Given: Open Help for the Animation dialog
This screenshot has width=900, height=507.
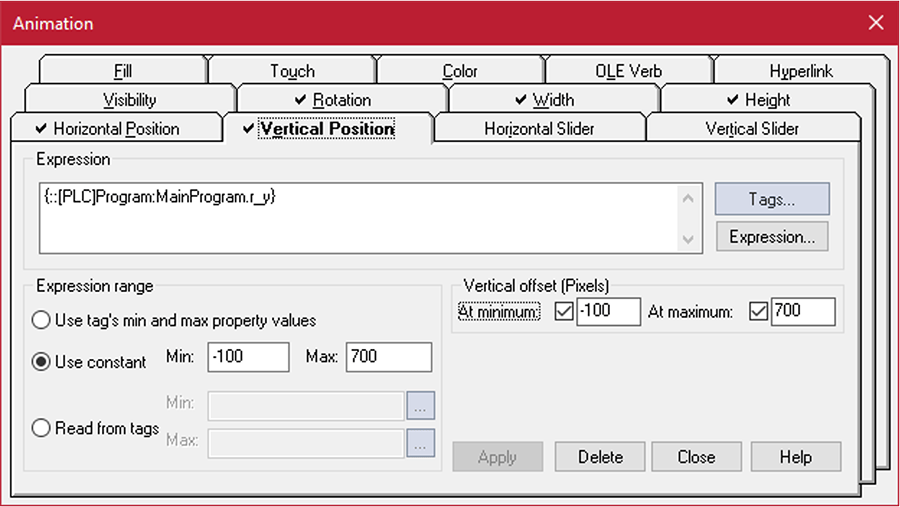Looking at the screenshot, I should tap(796, 457).
